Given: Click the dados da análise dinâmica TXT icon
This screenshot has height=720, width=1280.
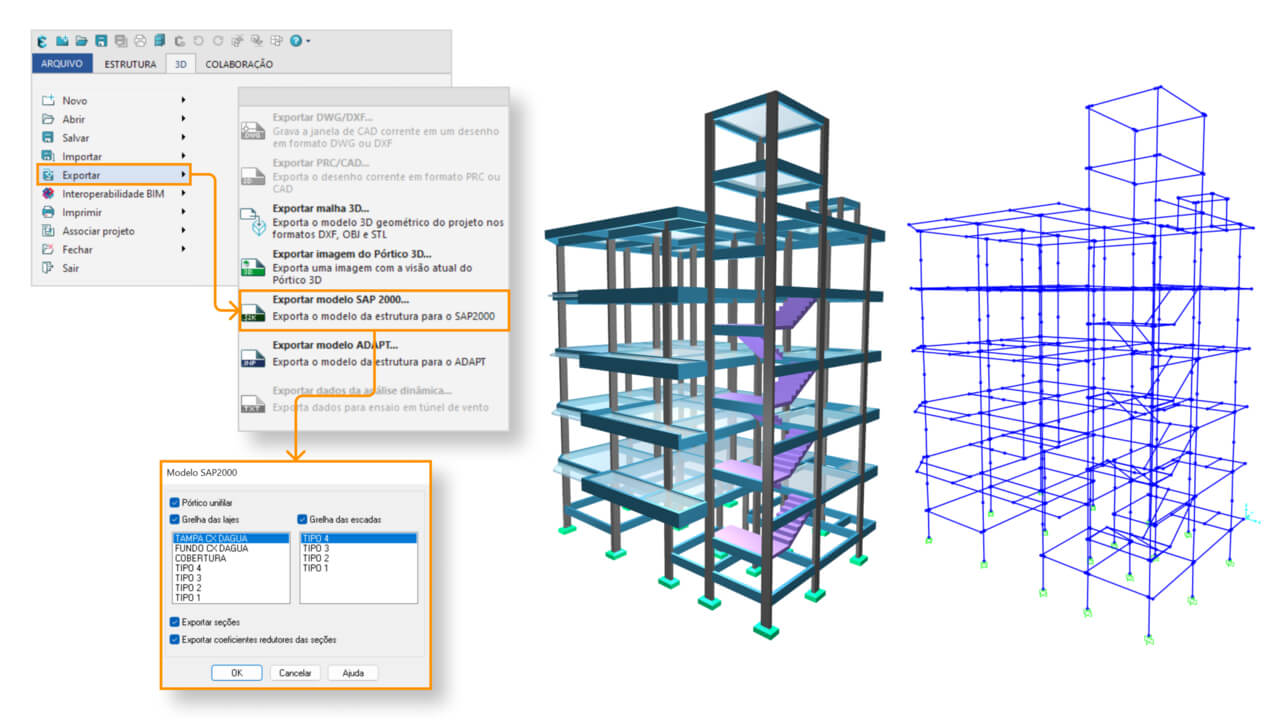Looking at the screenshot, I should 254,403.
